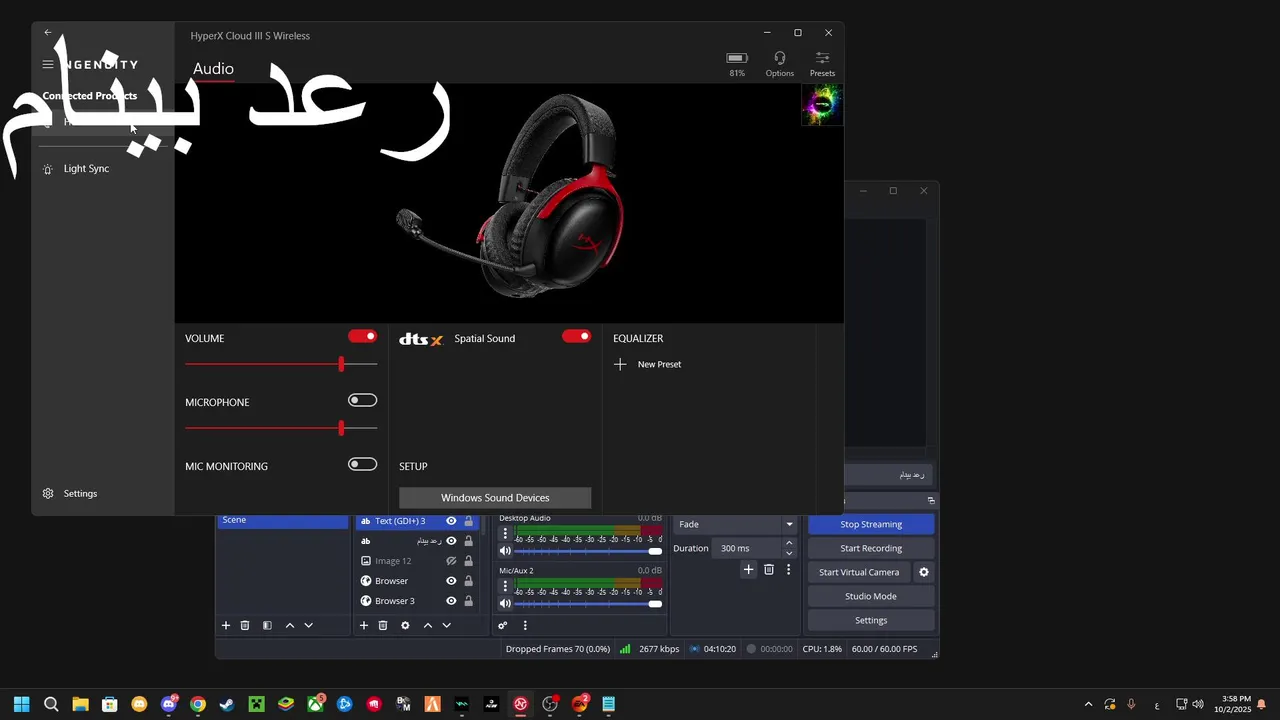Move scene up in OBS

click(x=290, y=625)
